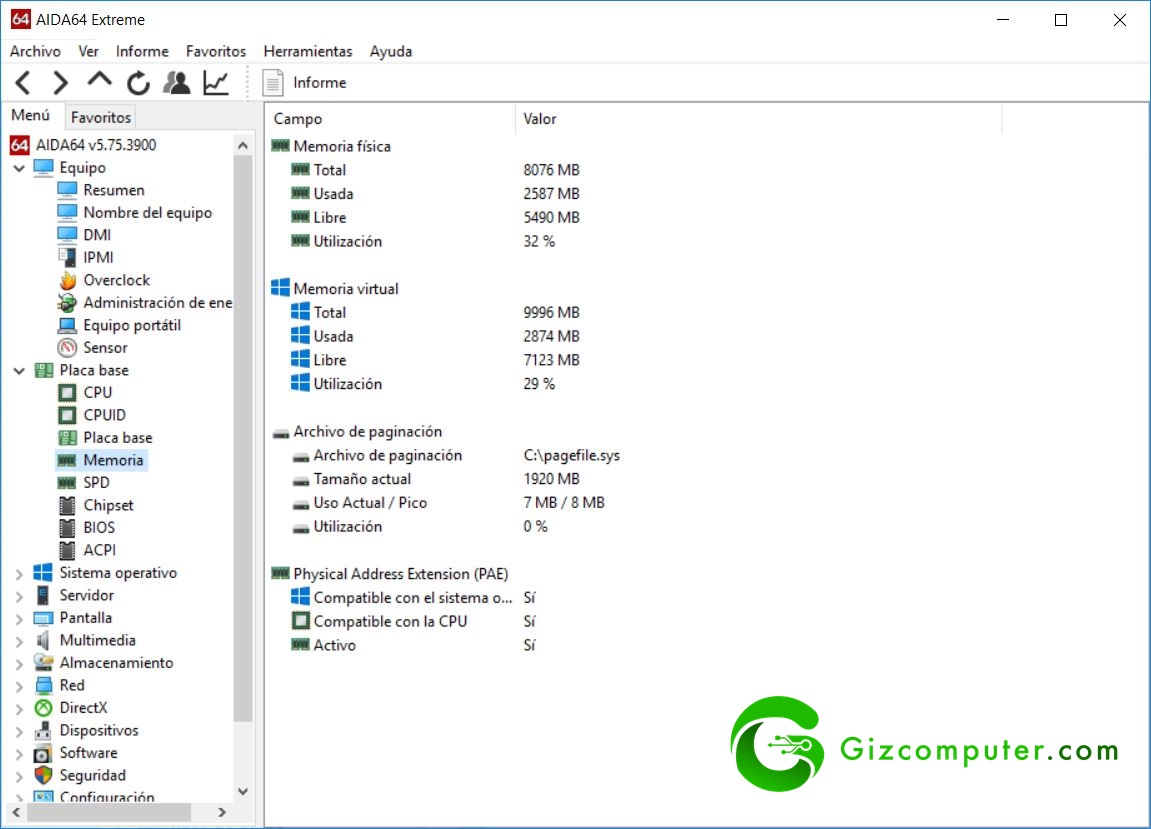Screen dimensions: 1151x829
Task: Expand the Sistema operativo node
Action: coord(19,573)
